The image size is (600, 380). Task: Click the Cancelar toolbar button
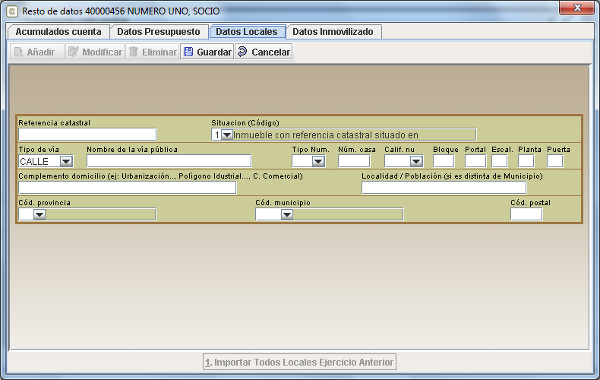point(264,52)
